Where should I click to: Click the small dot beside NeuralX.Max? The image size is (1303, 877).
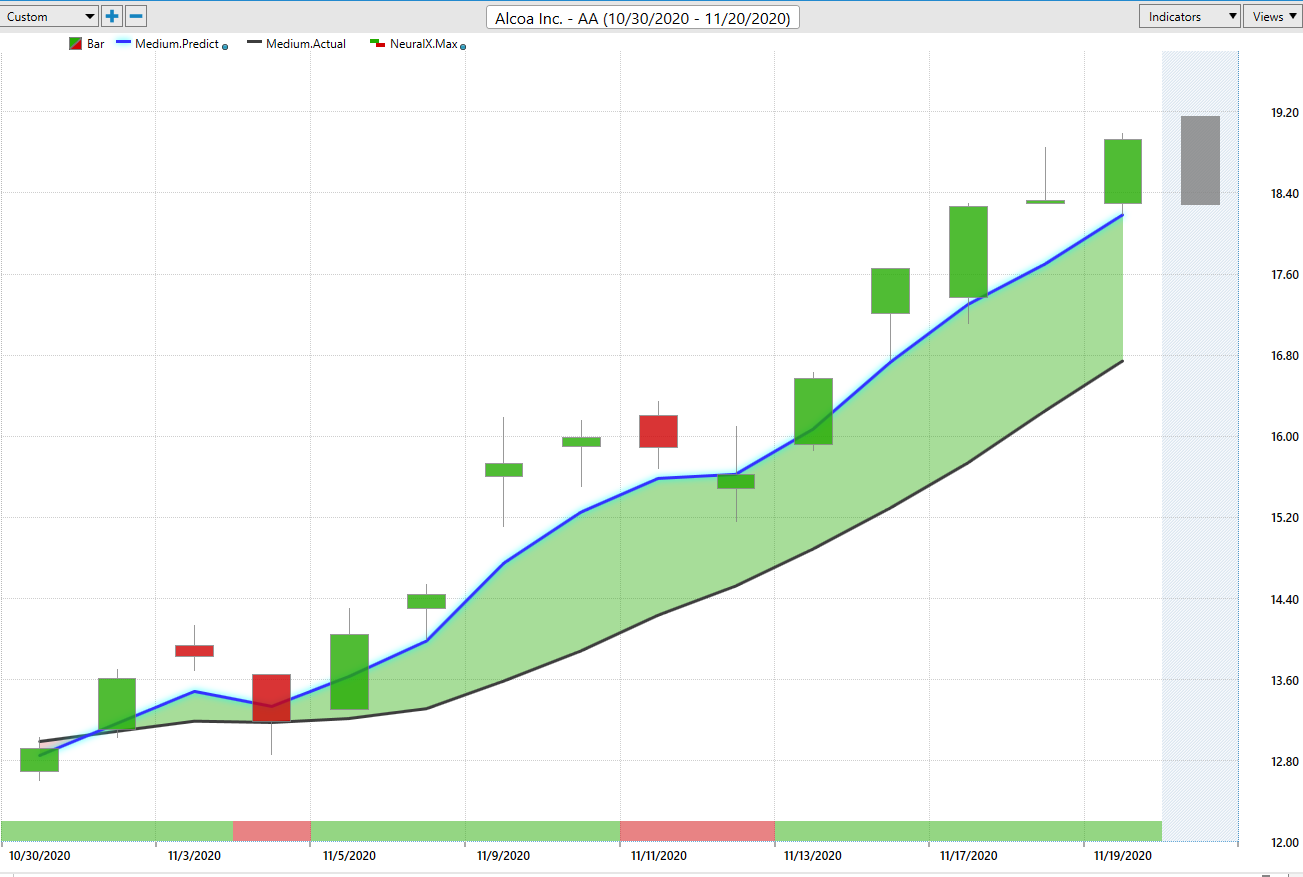(463, 47)
